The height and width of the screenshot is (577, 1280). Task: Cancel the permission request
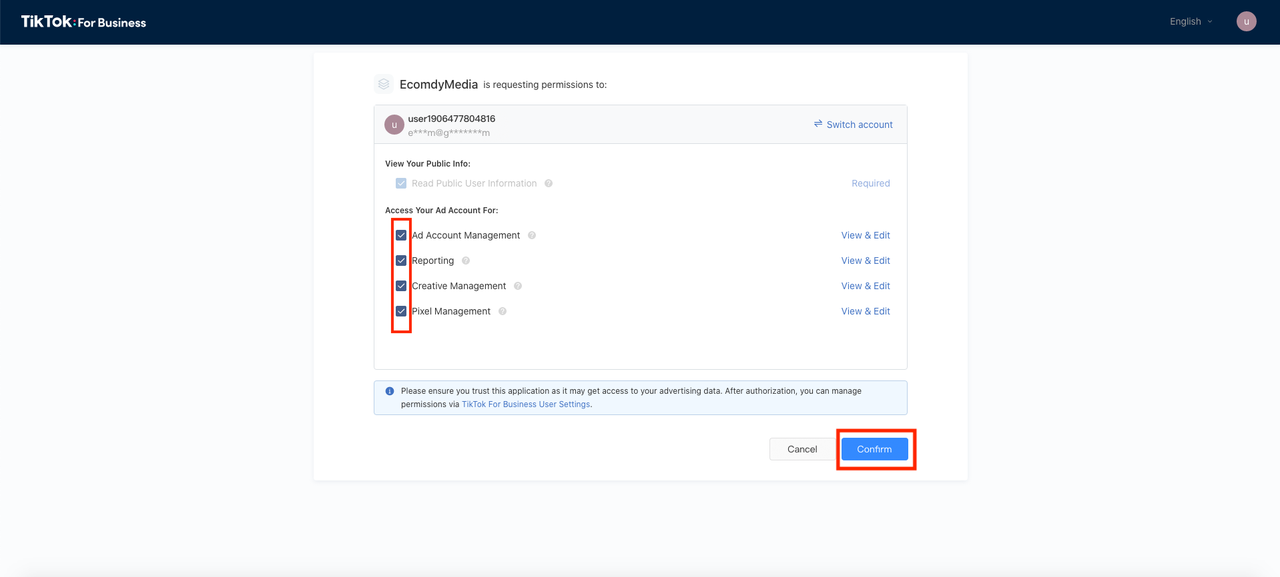802,449
